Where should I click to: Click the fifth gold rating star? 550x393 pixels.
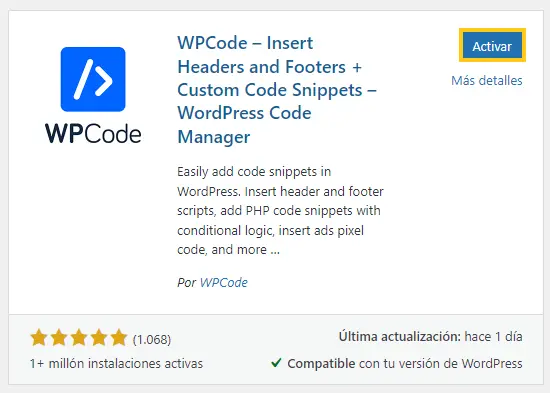point(119,338)
